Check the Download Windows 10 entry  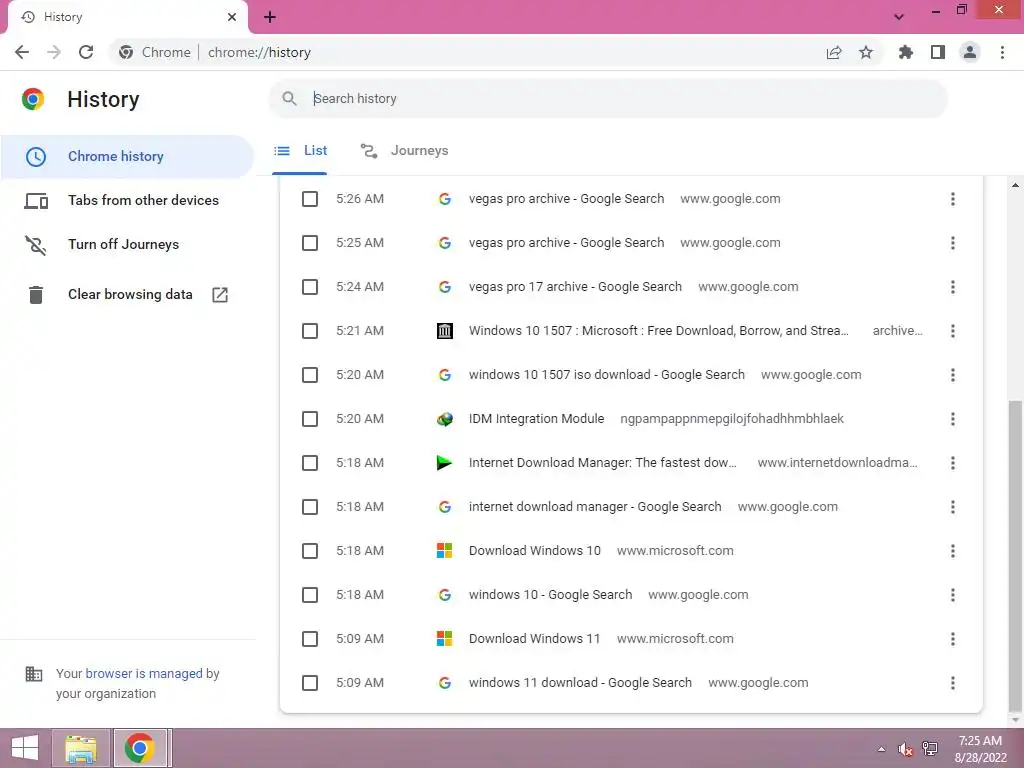click(x=310, y=551)
